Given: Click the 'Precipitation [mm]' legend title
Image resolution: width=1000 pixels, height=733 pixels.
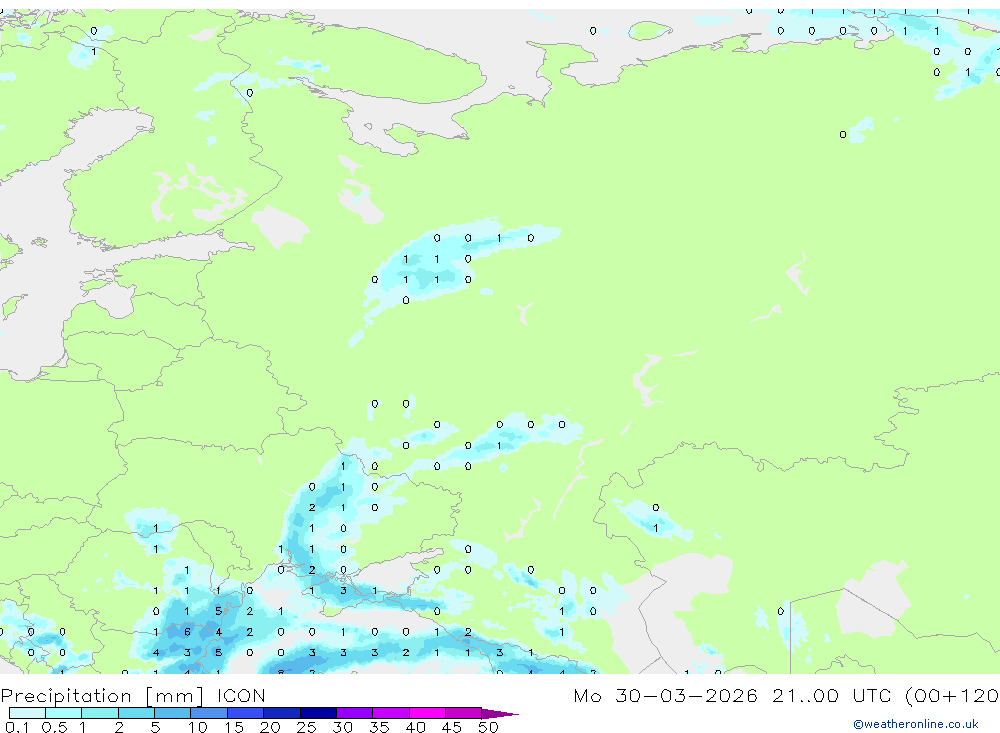Looking at the screenshot, I should 103,696.
